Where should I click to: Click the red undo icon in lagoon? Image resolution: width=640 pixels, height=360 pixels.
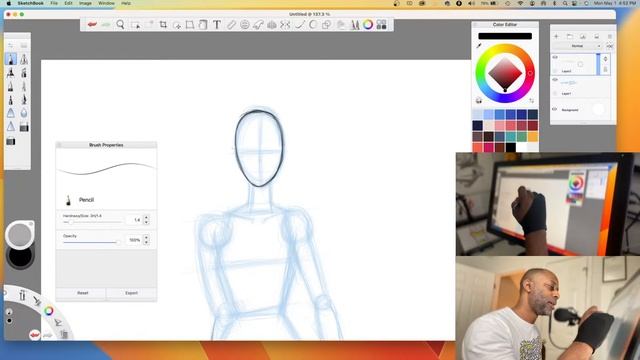click(x=35, y=335)
